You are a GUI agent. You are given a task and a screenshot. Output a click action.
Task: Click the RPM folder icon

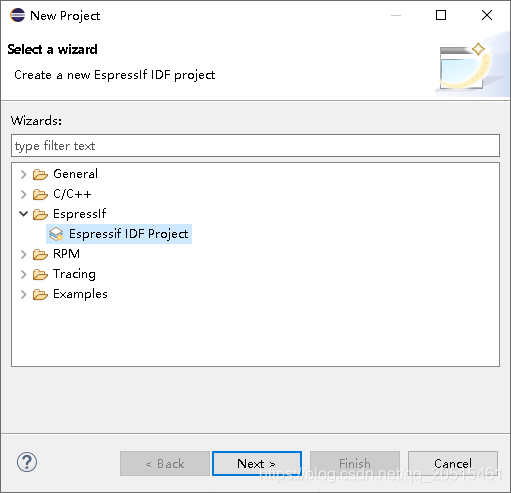(40, 254)
